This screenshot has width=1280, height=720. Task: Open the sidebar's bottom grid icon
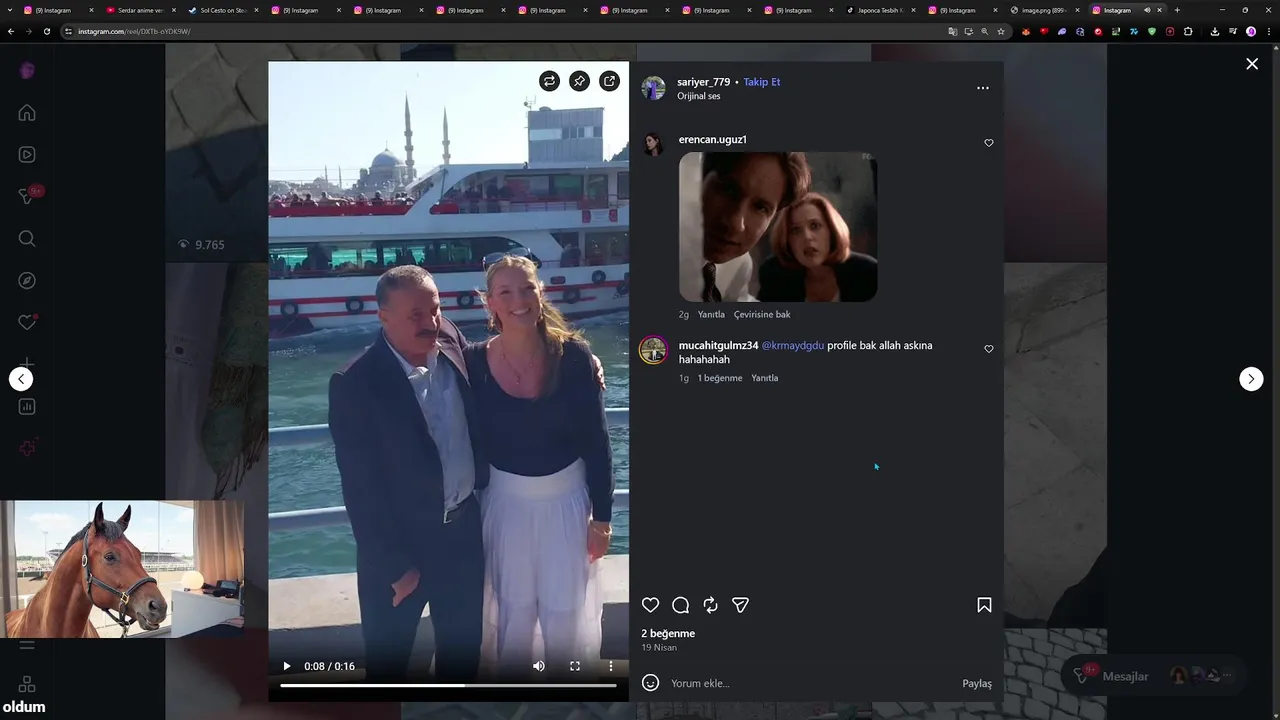tap(27, 685)
